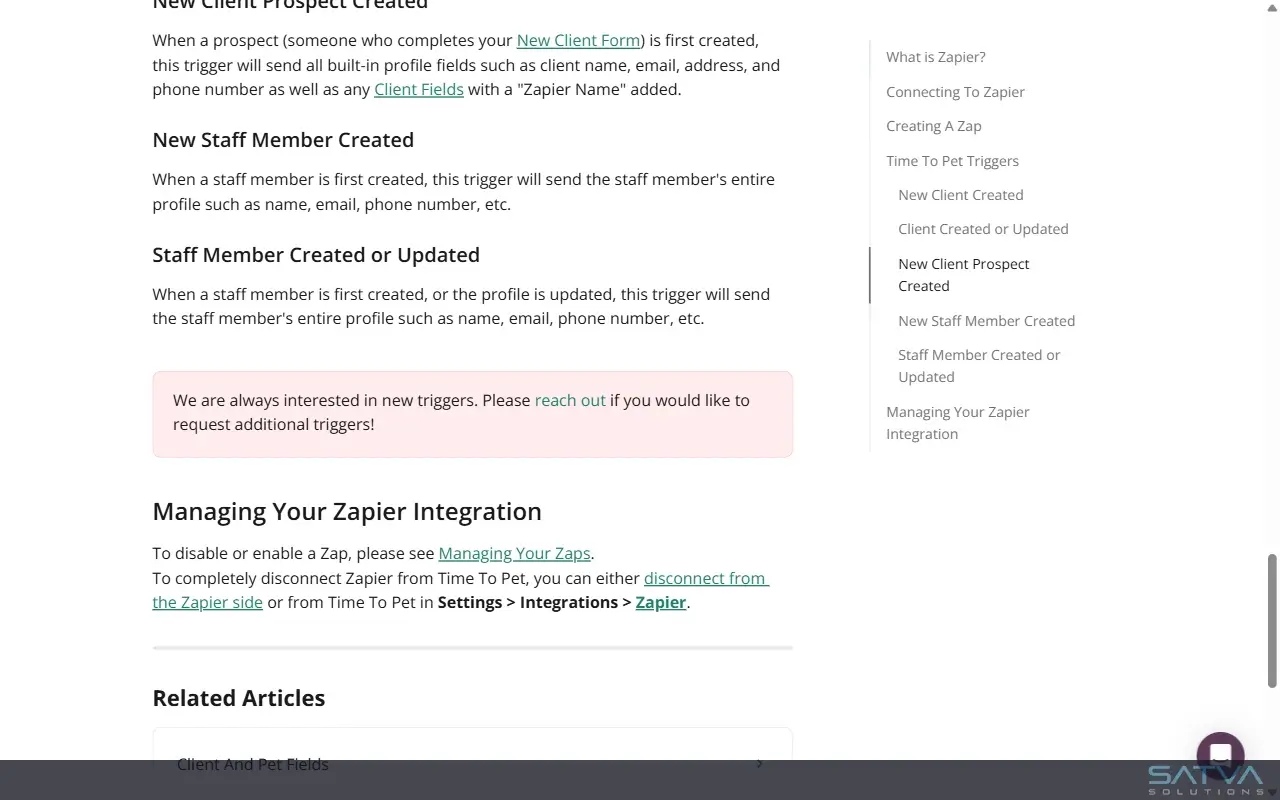
Task: Click the reach out link
Action: point(569,400)
